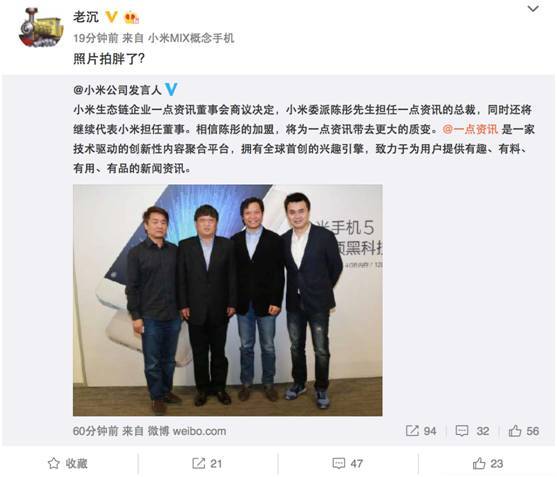Open the 60分钟前 original post timestamp
557x477 pixels.
coord(96,431)
